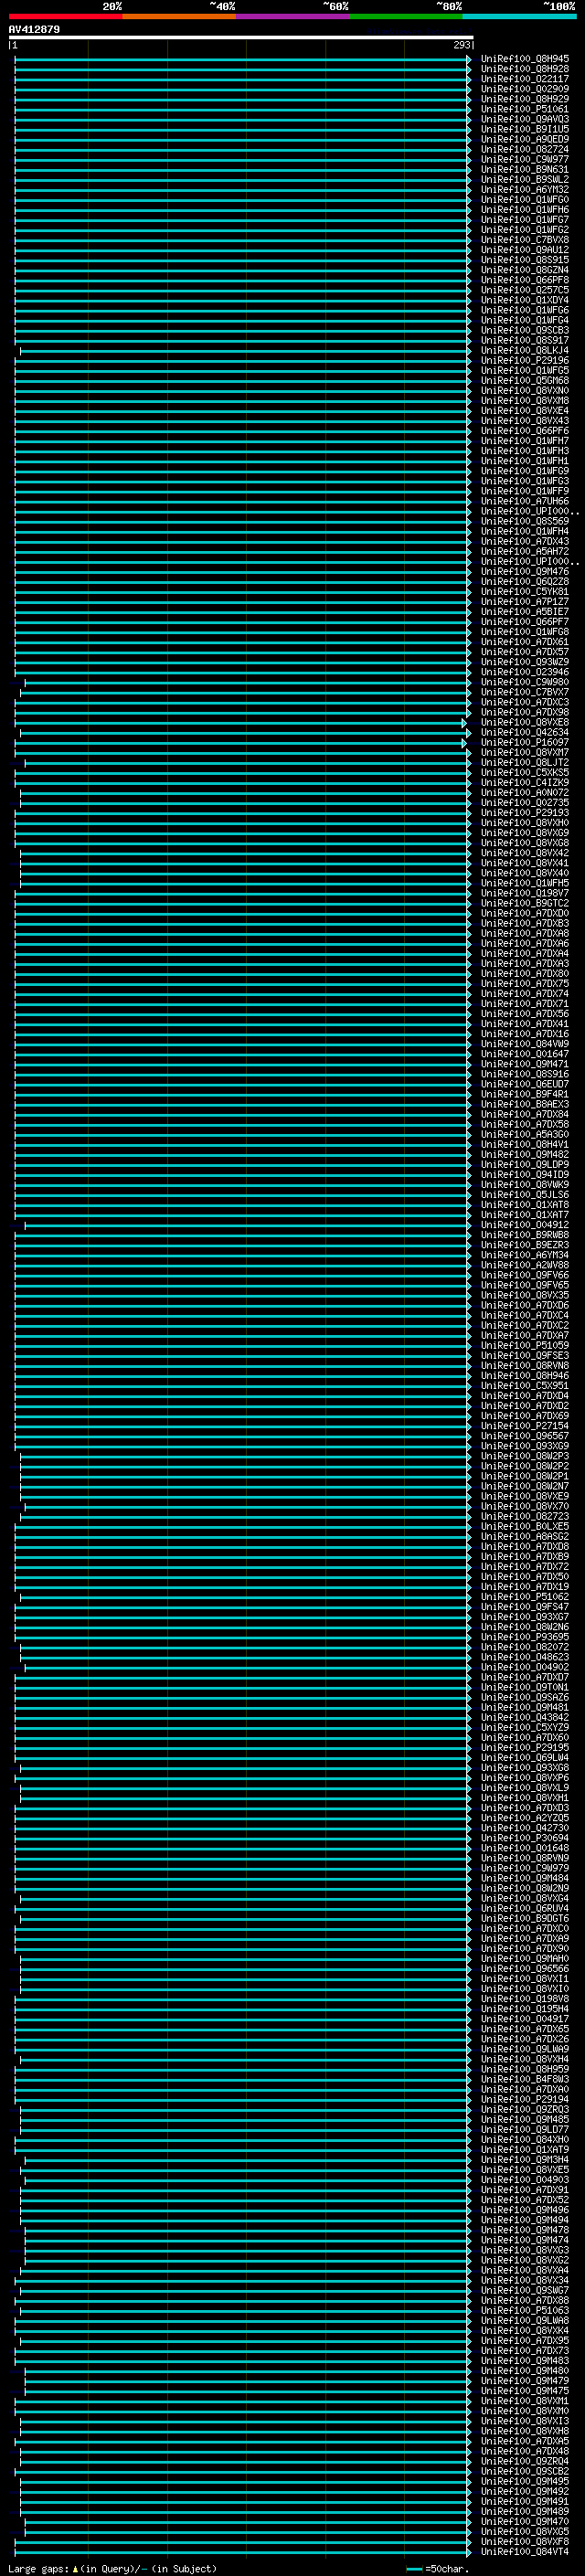Select hit label UniRef100_B9SWL2
Screen dimensions: 585x2576
click(525, 179)
